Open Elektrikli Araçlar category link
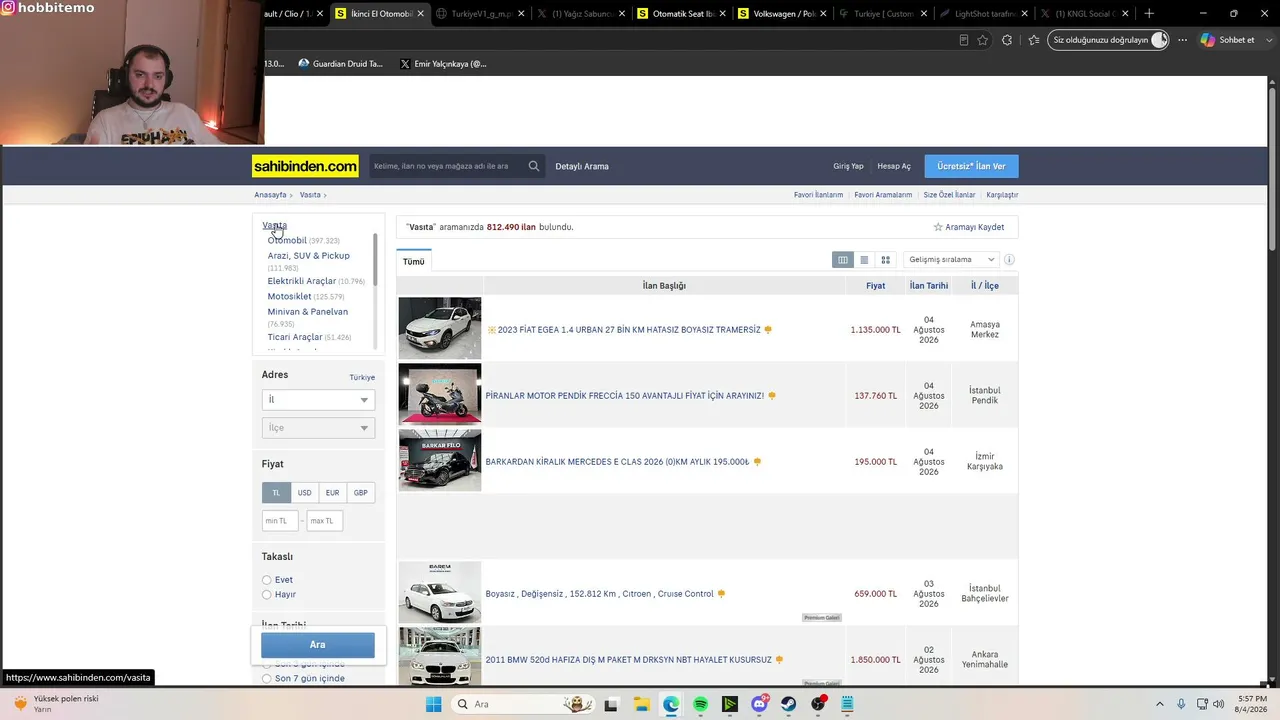1280x720 pixels. pos(302,281)
